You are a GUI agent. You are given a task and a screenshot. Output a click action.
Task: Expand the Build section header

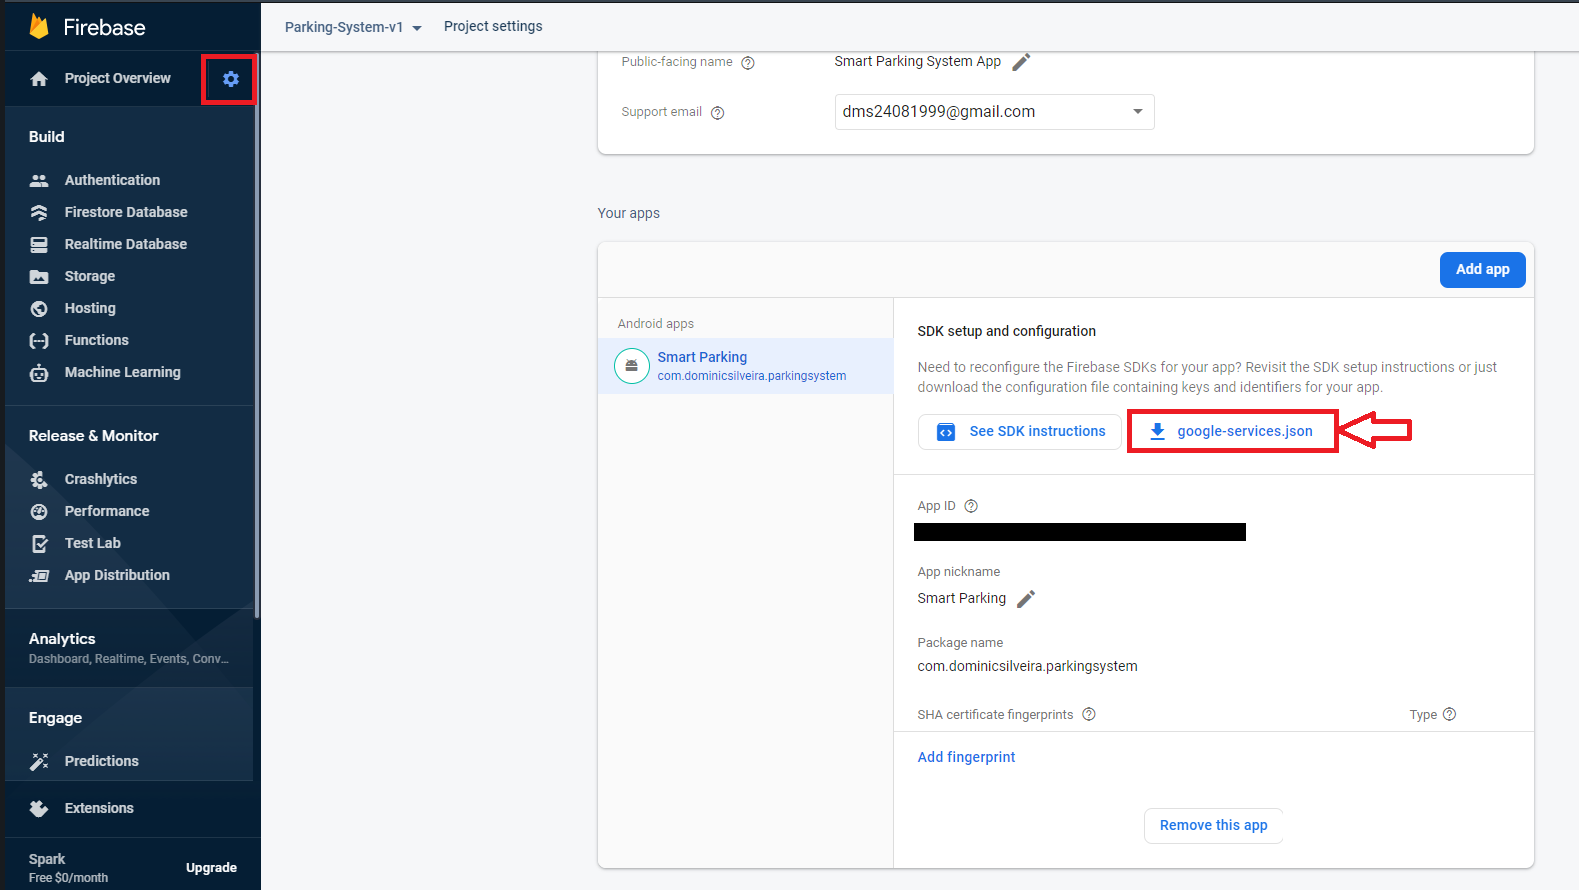[47, 137]
